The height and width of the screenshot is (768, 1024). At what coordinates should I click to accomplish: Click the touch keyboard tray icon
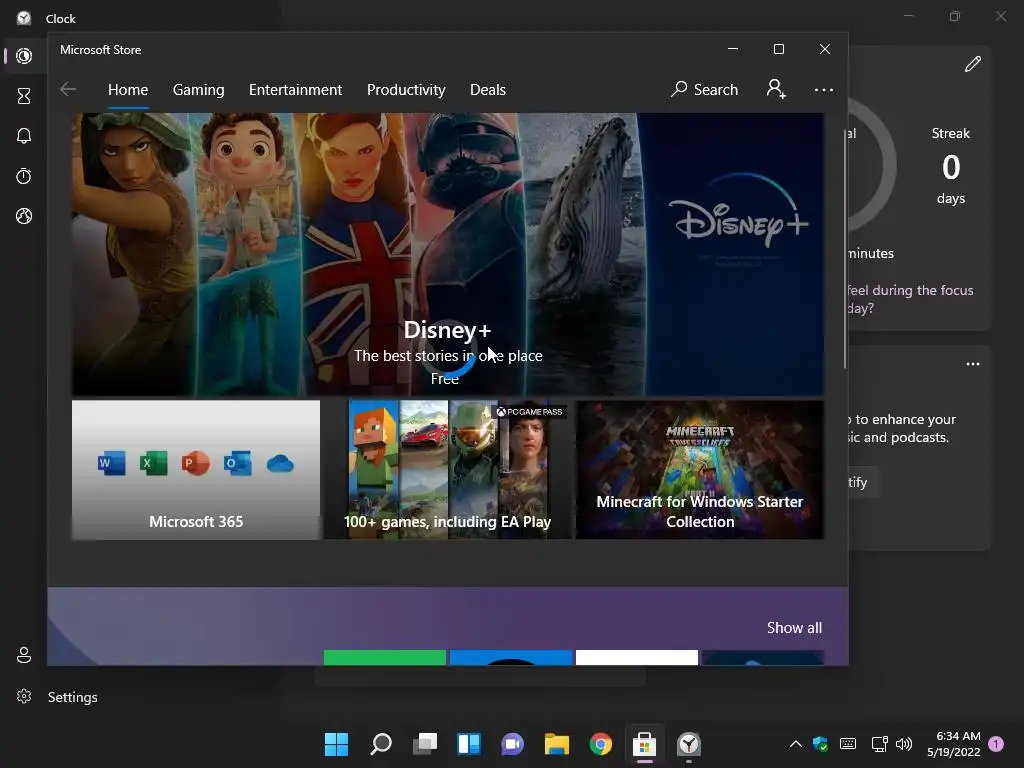(848, 744)
